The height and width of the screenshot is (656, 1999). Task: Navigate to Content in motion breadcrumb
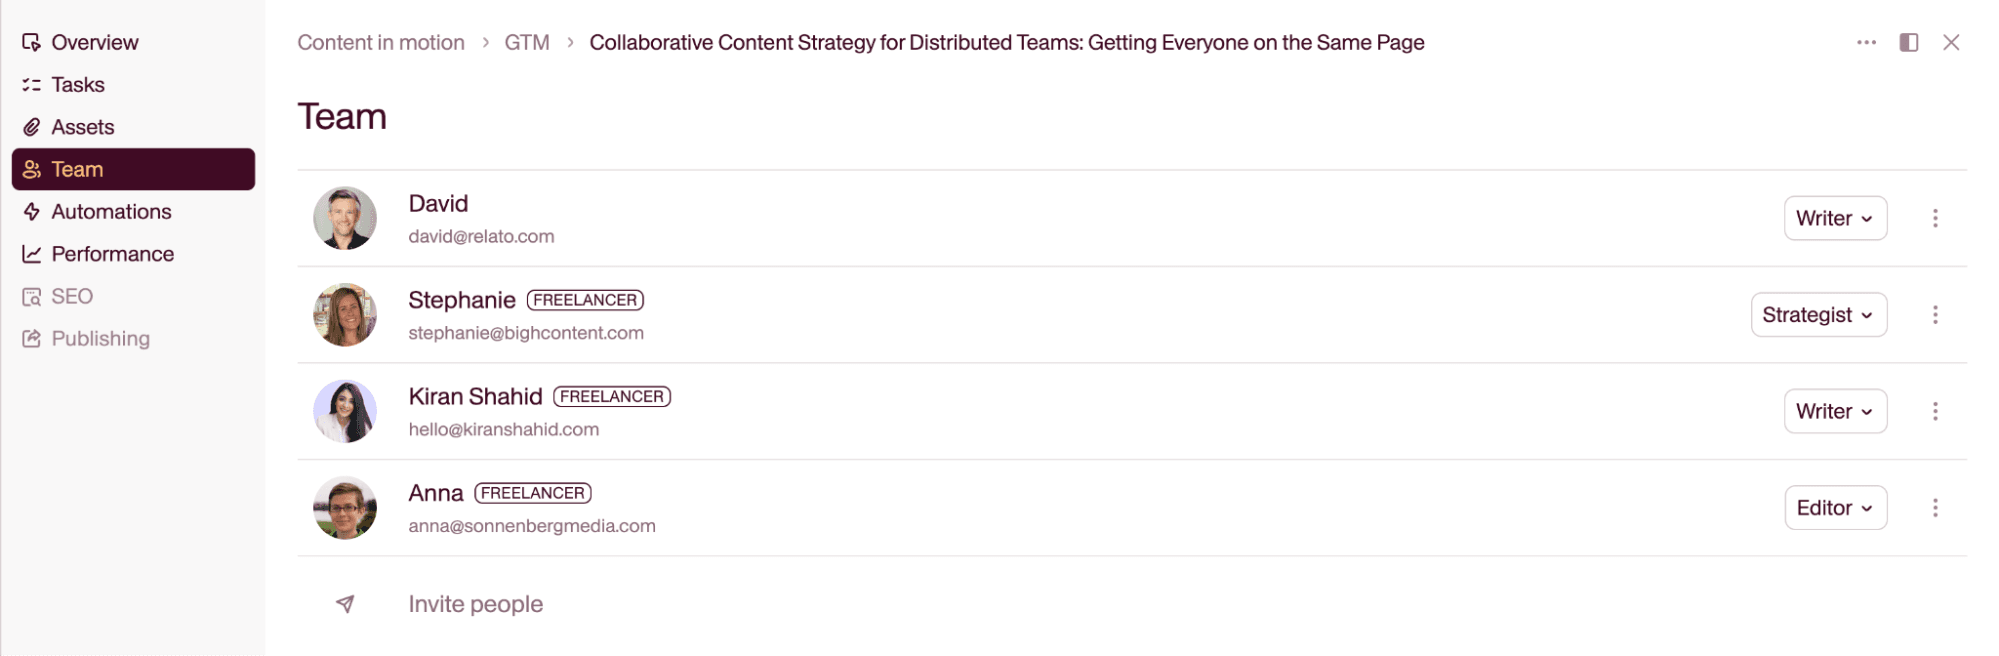(380, 42)
